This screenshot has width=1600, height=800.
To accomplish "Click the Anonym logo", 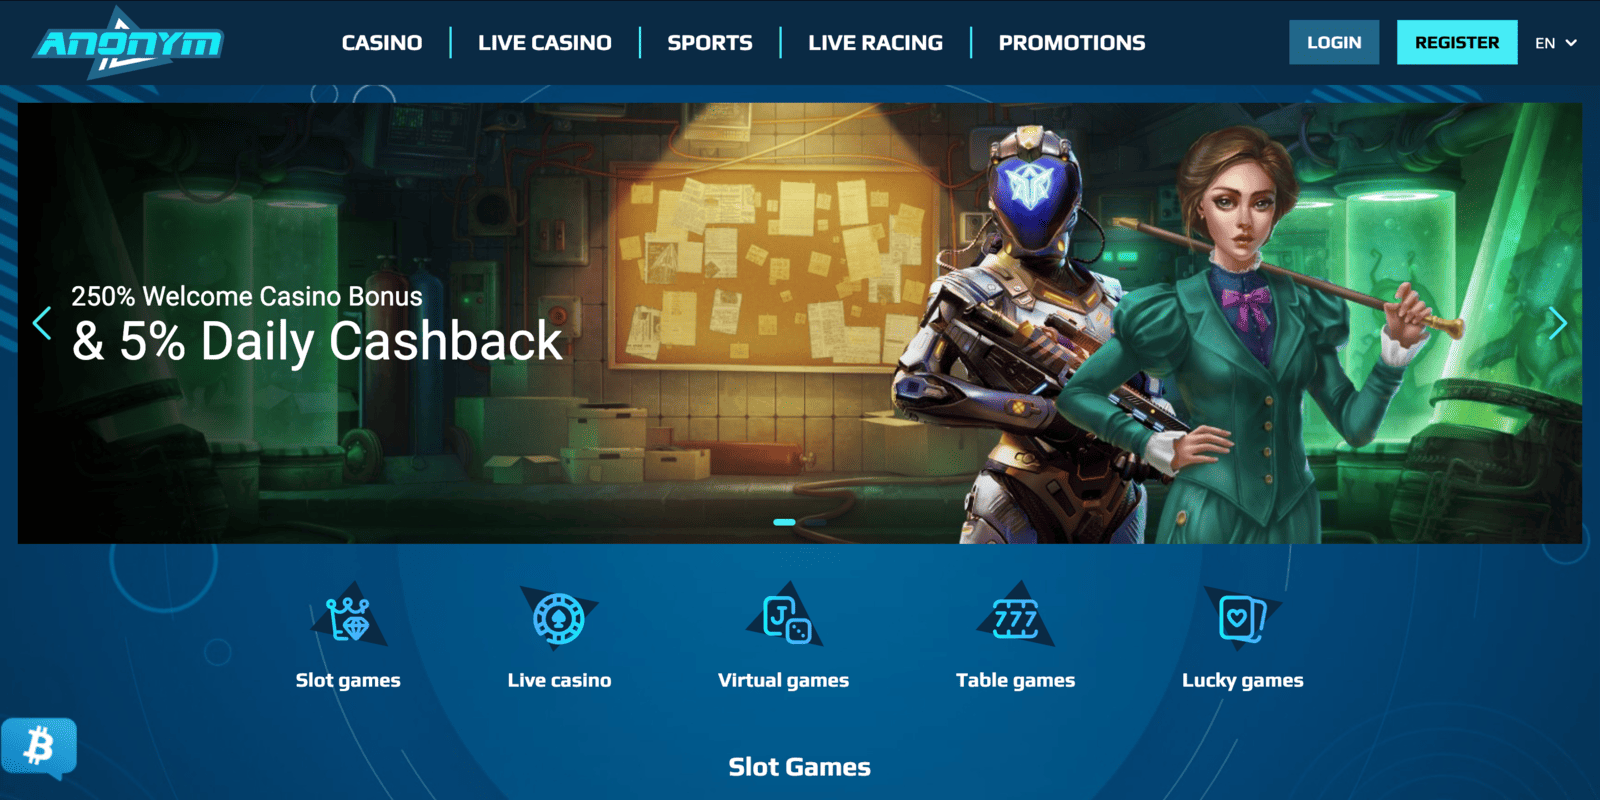I will tap(127, 43).
